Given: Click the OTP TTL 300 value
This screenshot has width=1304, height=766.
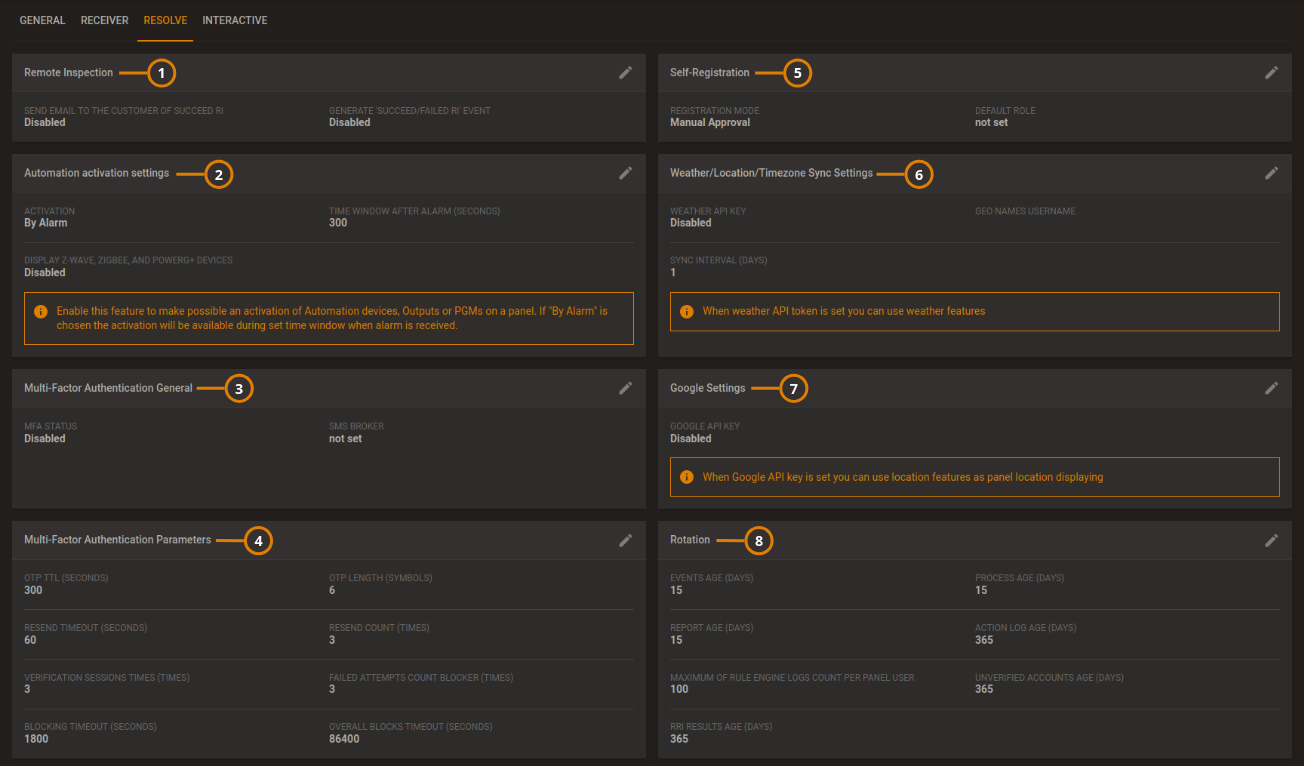Looking at the screenshot, I should [x=32, y=590].
